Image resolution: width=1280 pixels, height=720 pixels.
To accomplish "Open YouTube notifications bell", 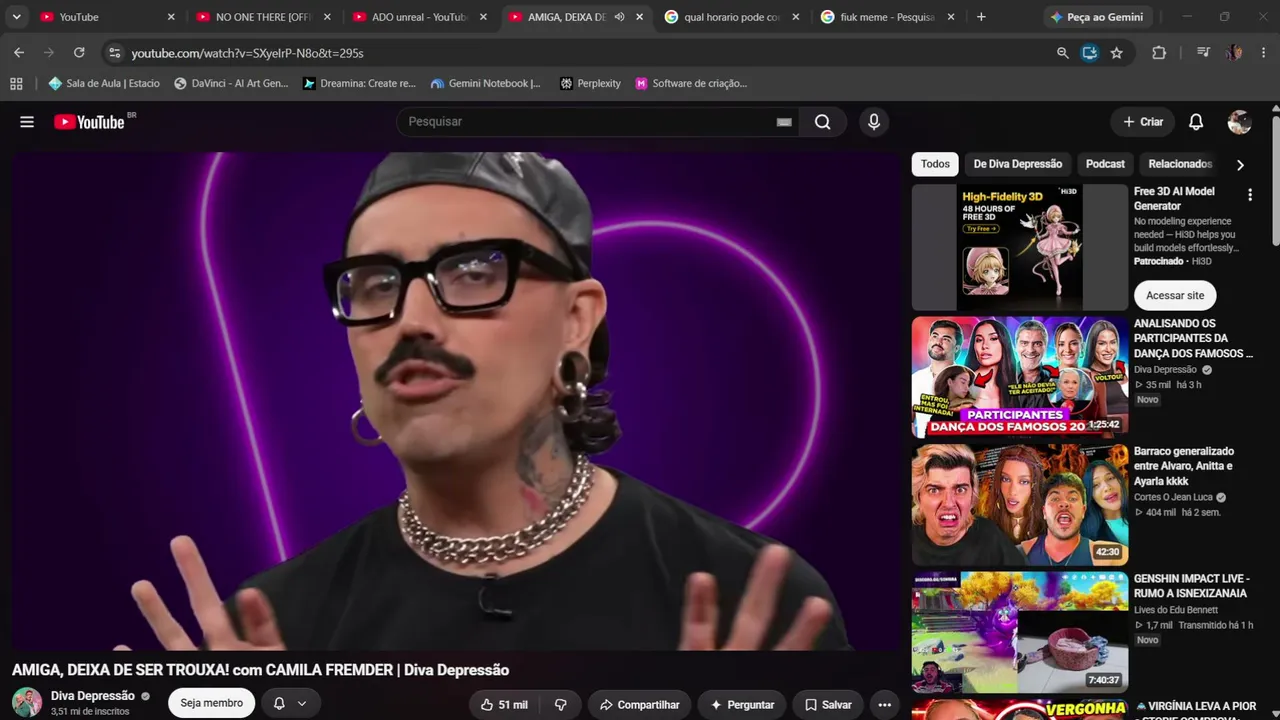I will [x=1196, y=122].
